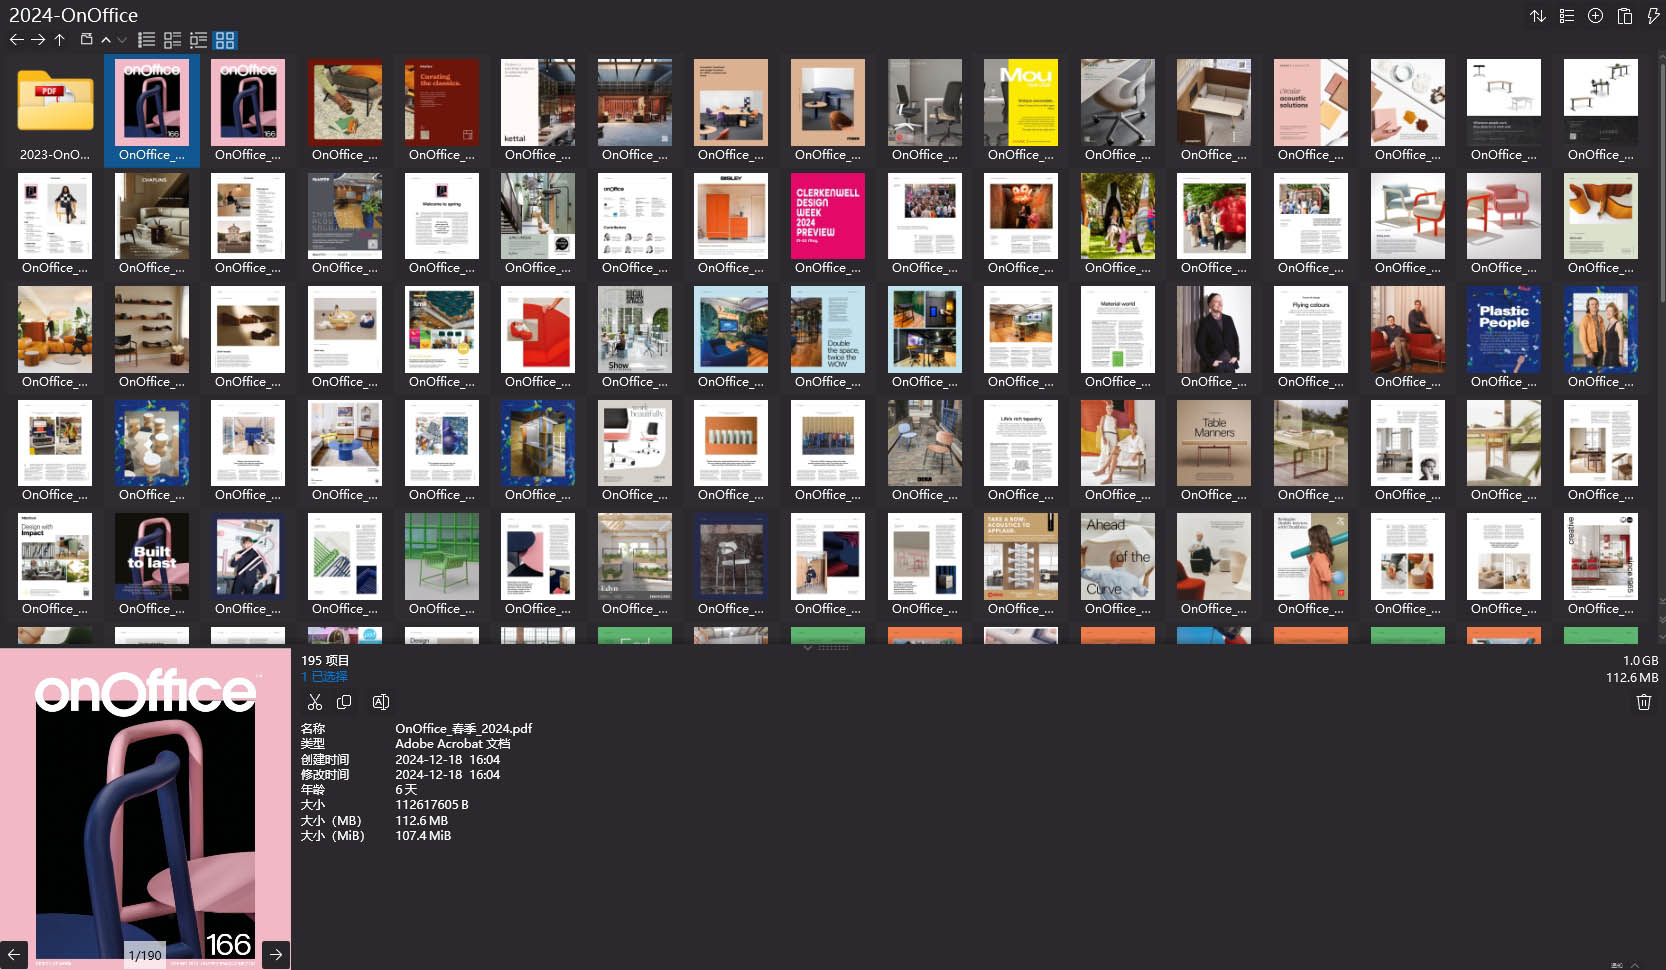Rename the selected file with the rename icon

tap(381, 702)
